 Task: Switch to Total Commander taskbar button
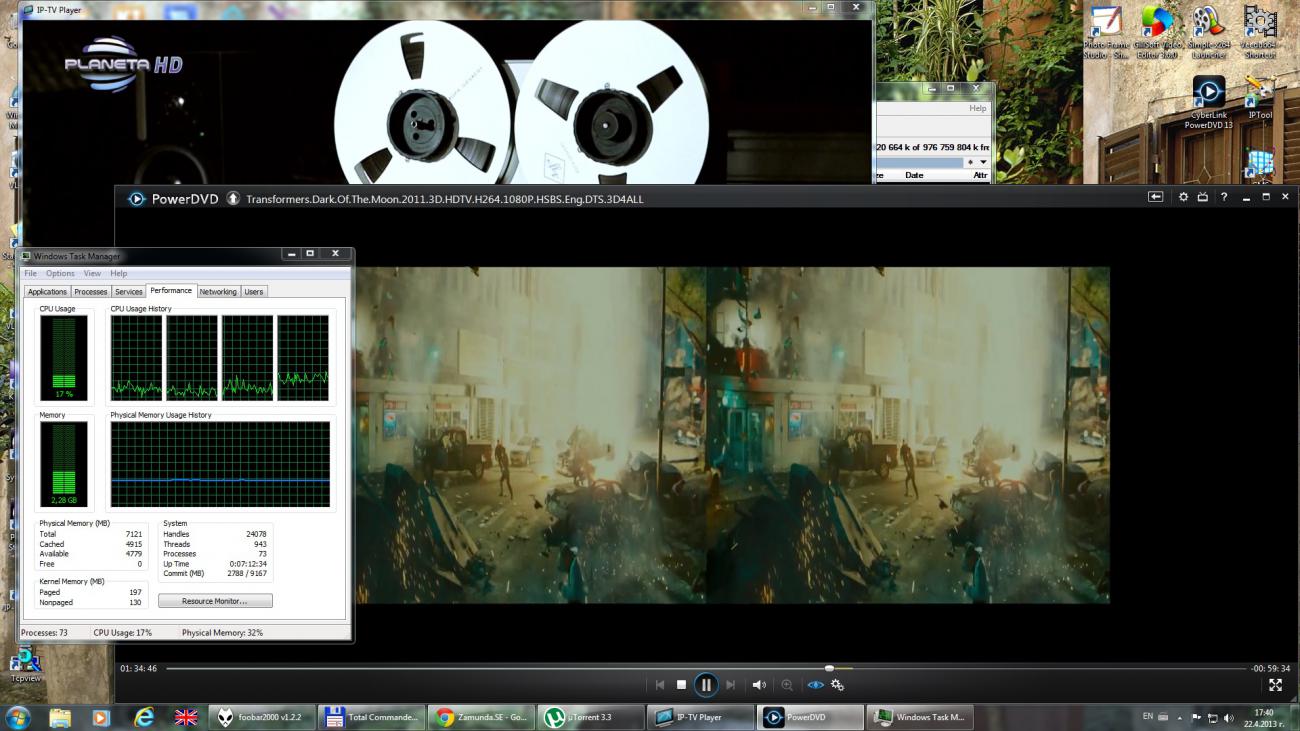372,717
